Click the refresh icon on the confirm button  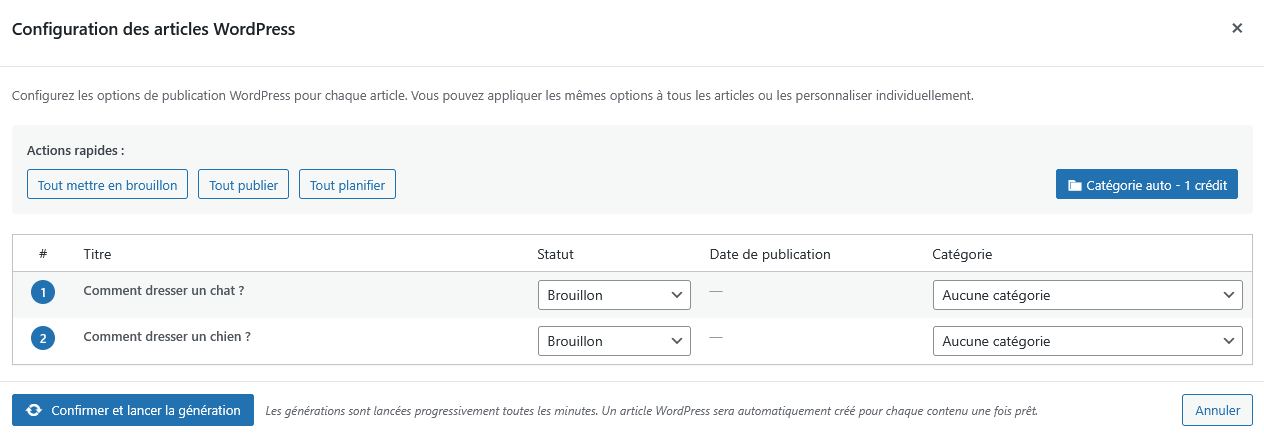[34, 410]
